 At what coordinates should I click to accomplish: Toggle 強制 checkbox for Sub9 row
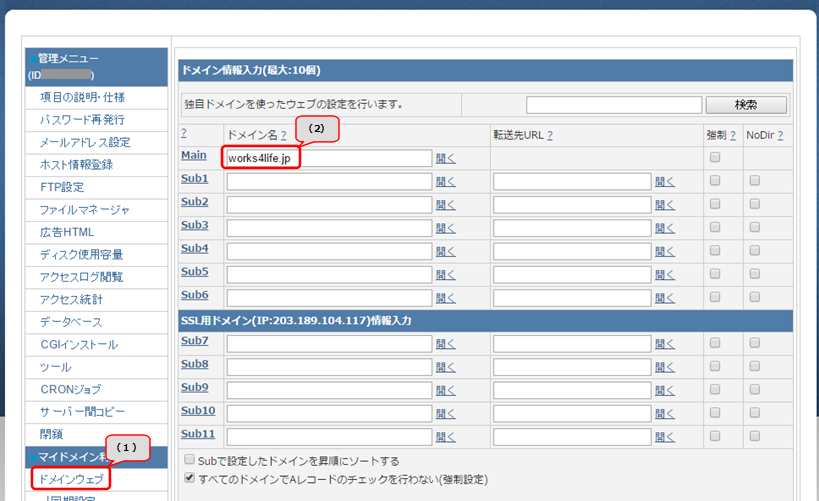(x=715, y=389)
